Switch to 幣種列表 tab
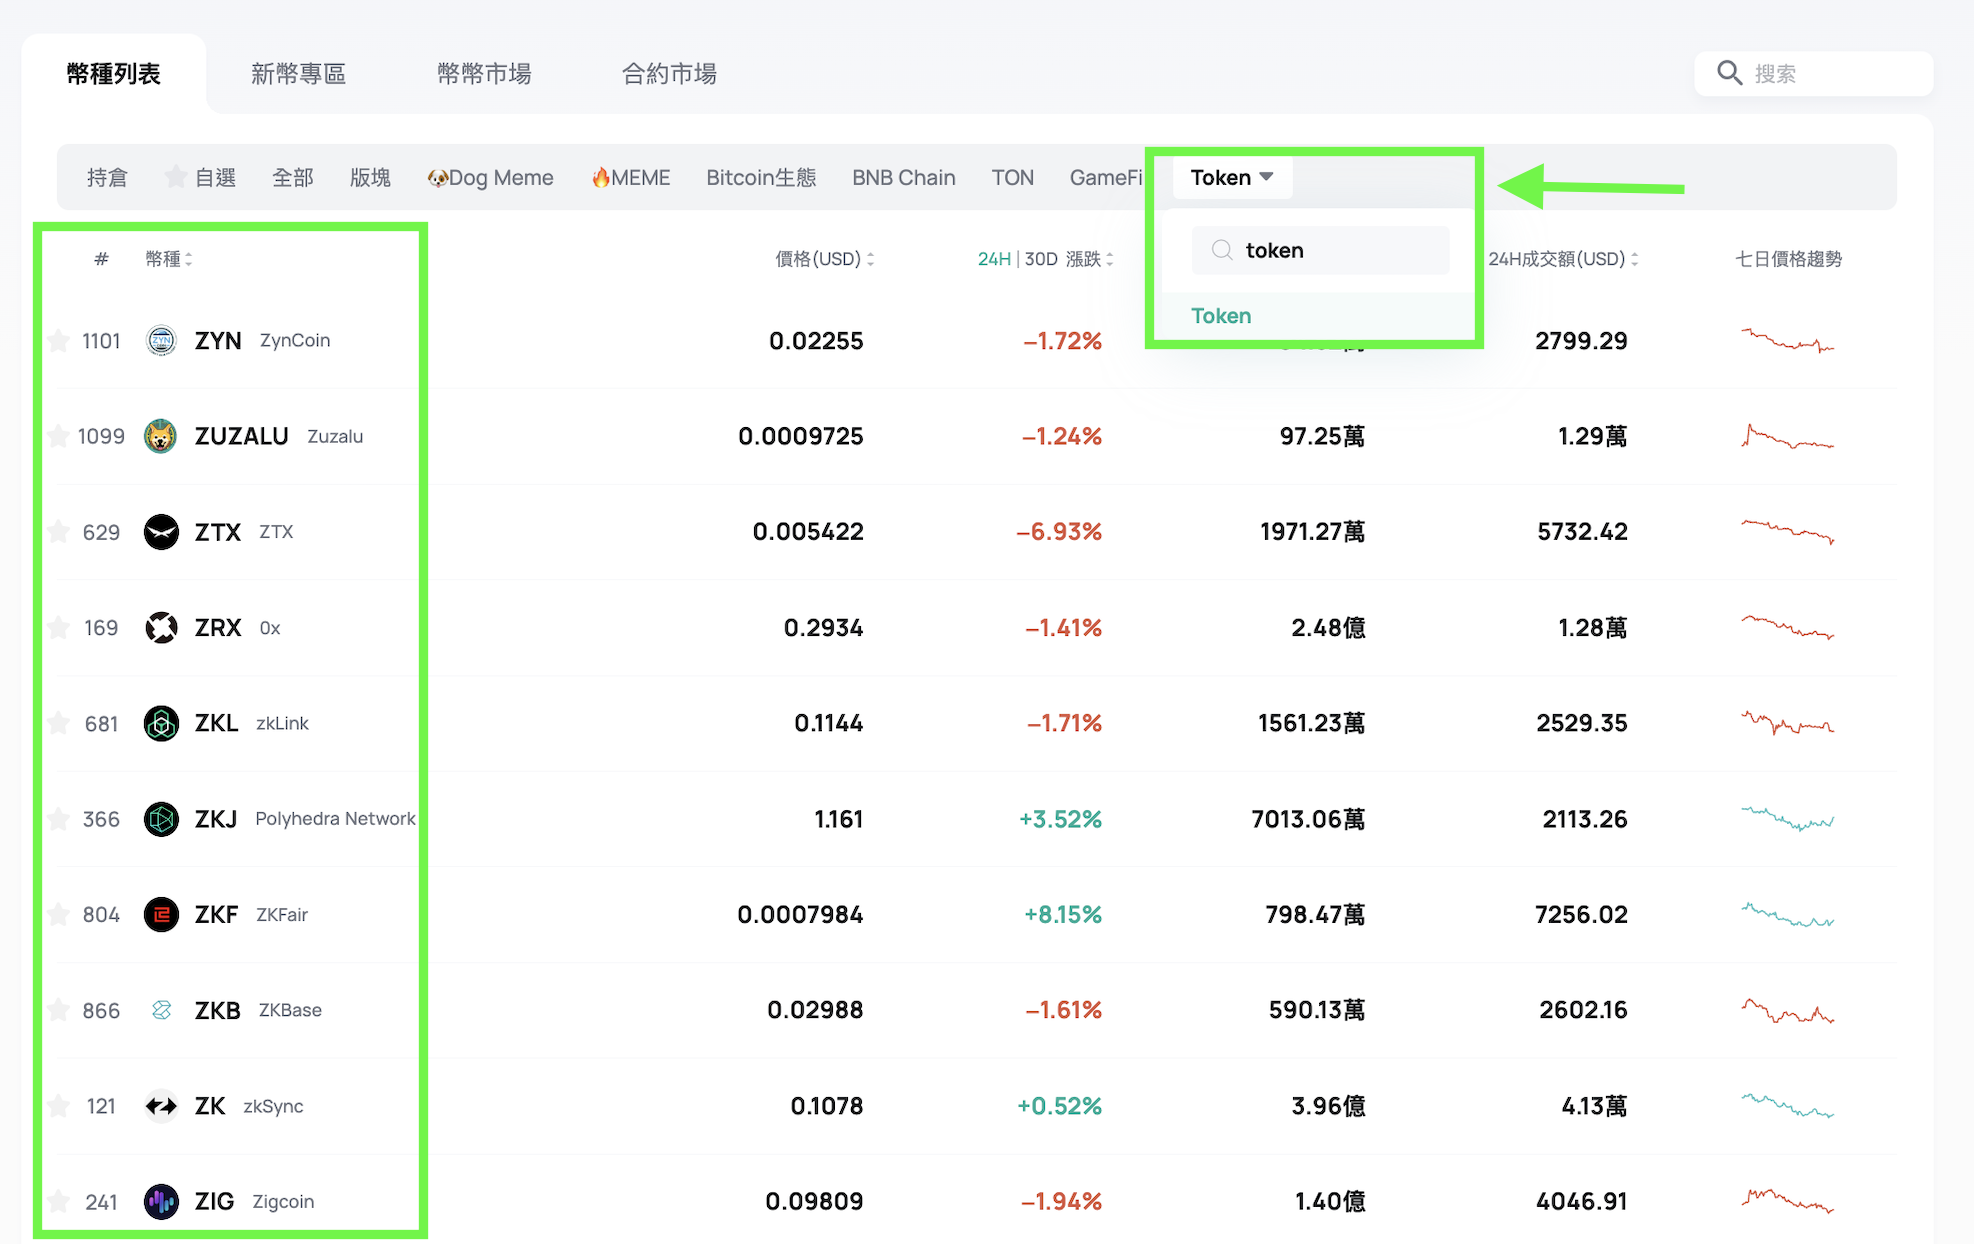The width and height of the screenshot is (1974, 1244). [113, 74]
